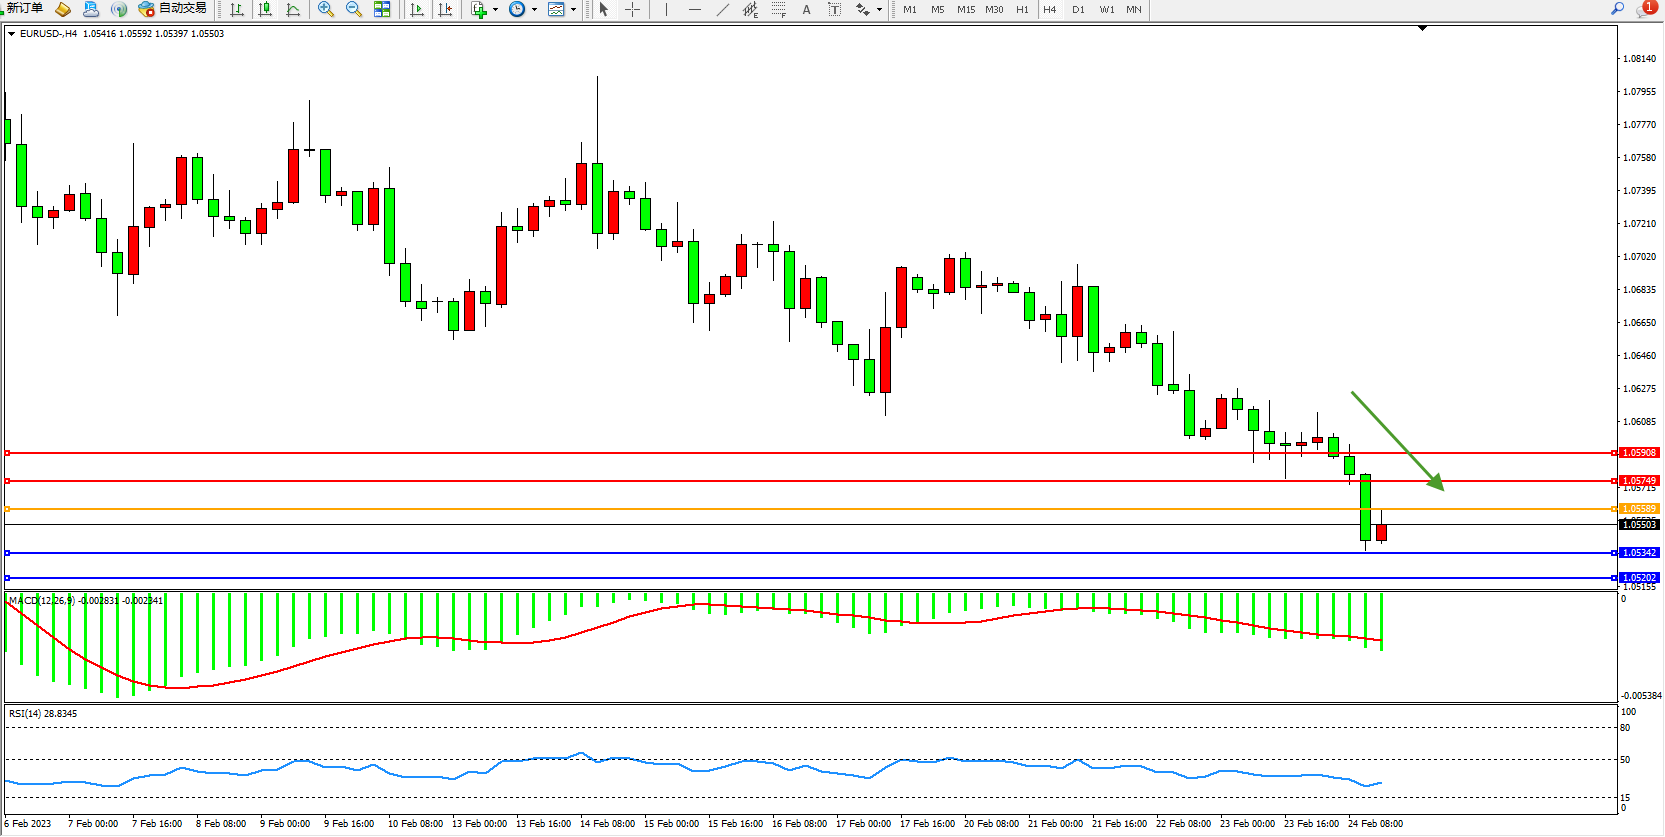Switch chart to candlestick mode
The image size is (1665, 837).
pyautogui.click(x=265, y=9)
